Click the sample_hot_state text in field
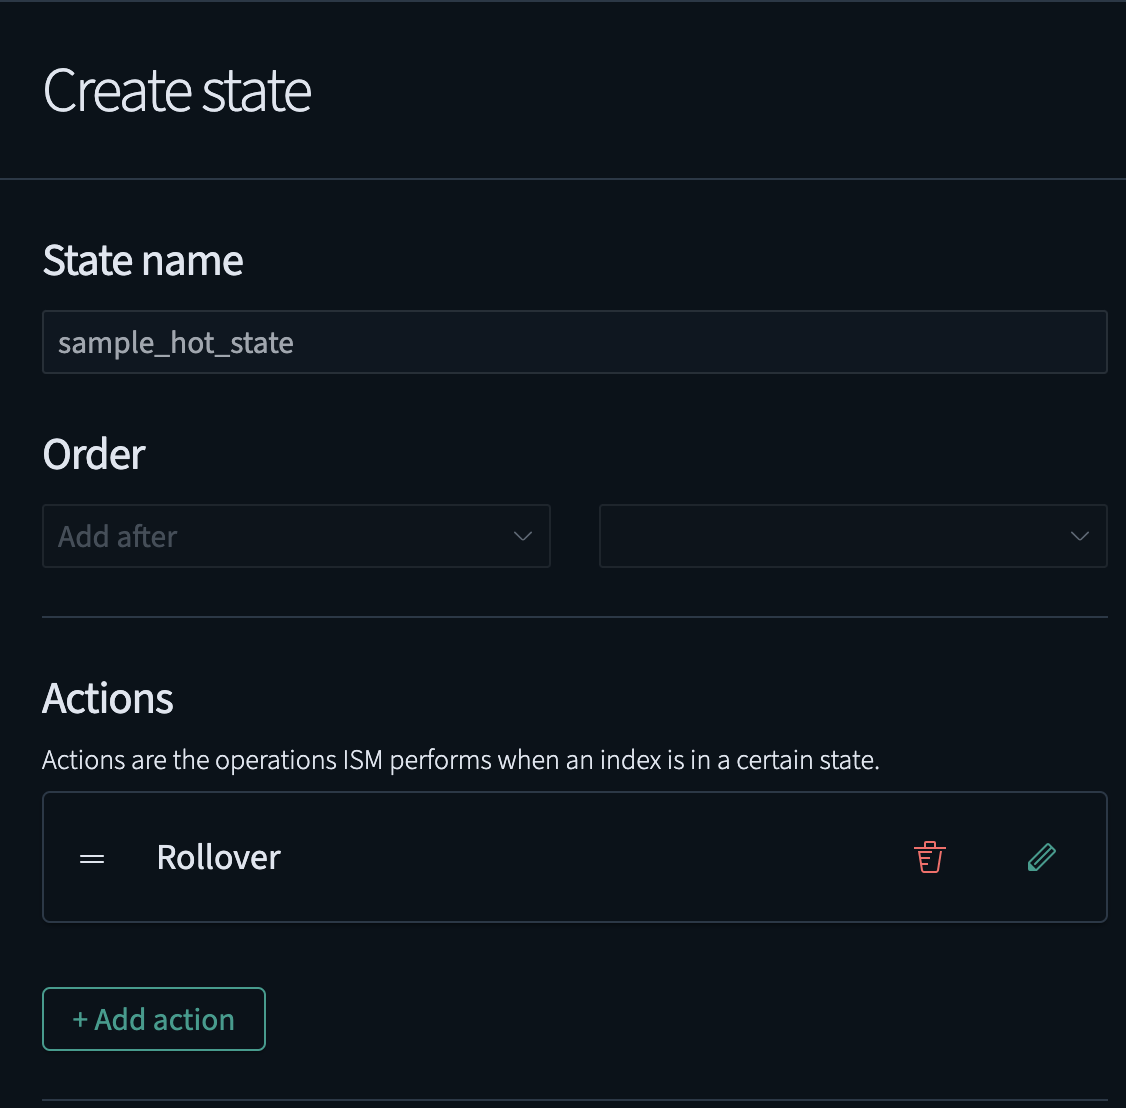Screen dimensions: 1126x1108 (176, 343)
